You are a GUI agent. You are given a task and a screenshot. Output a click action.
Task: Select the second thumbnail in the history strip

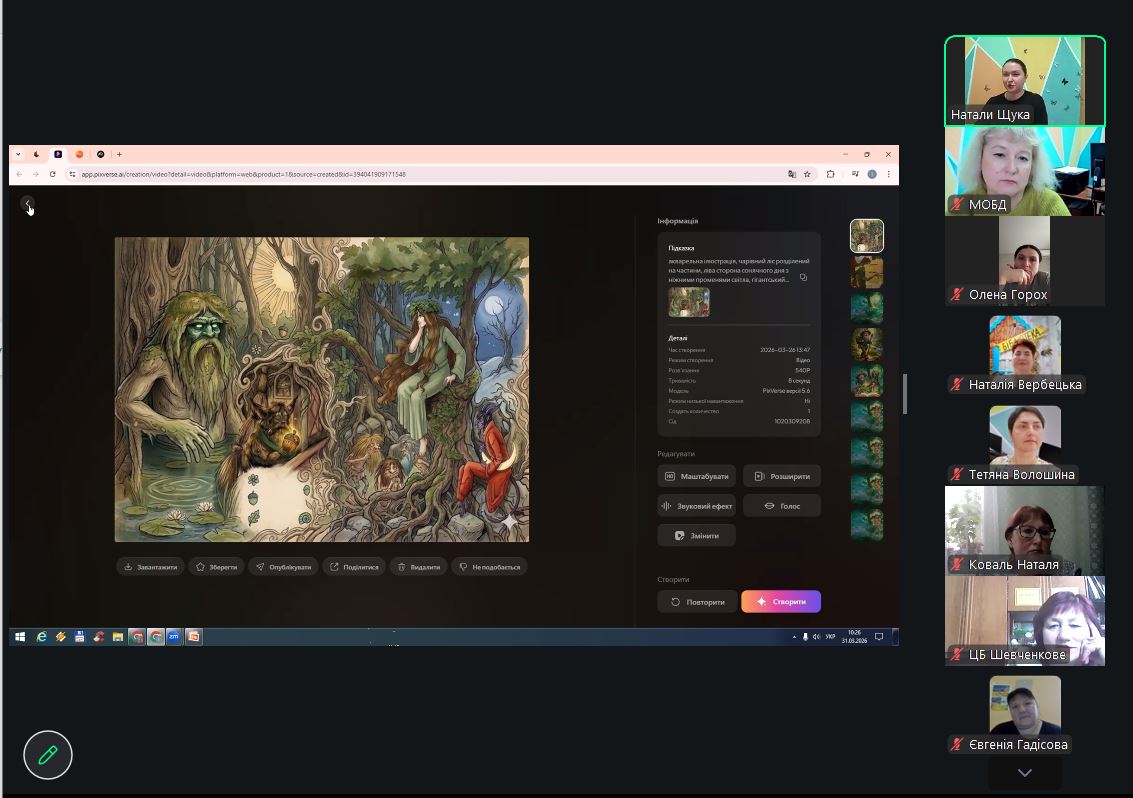click(866, 272)
